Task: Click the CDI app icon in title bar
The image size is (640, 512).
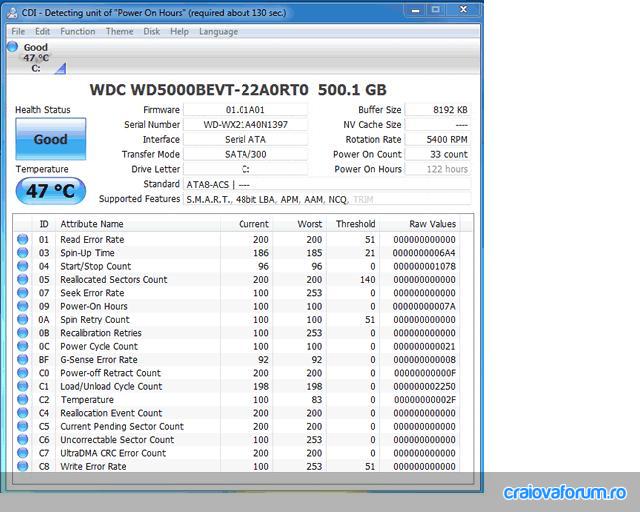Action: coord(13,13)
